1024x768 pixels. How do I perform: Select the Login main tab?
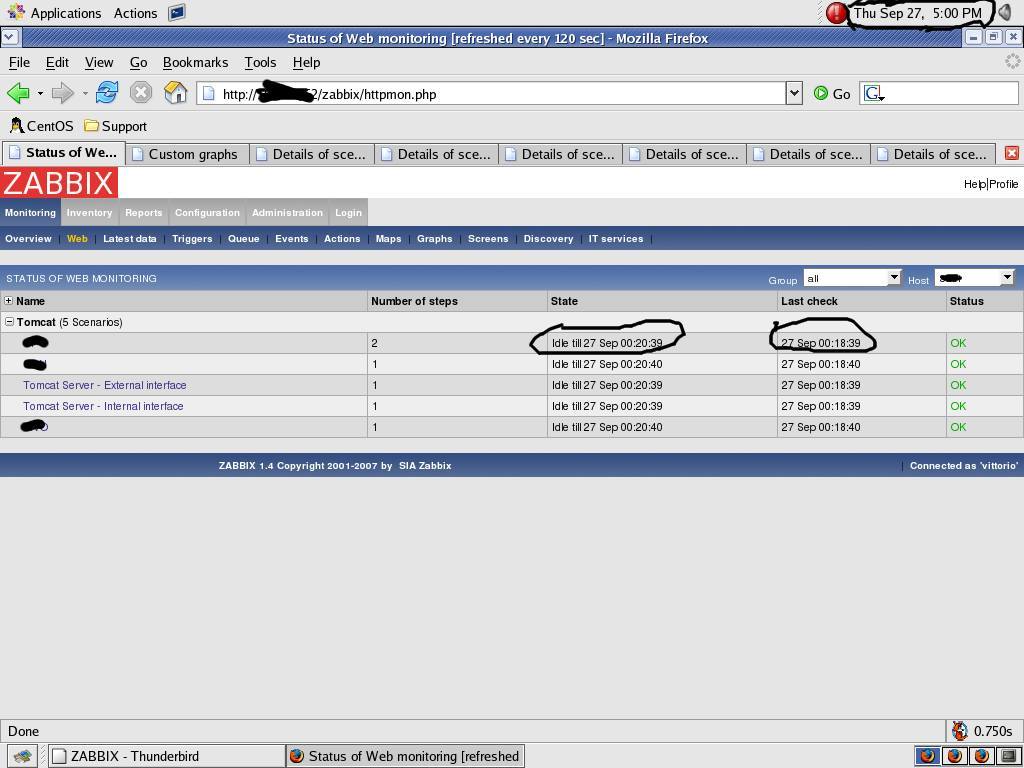[348, 212]
